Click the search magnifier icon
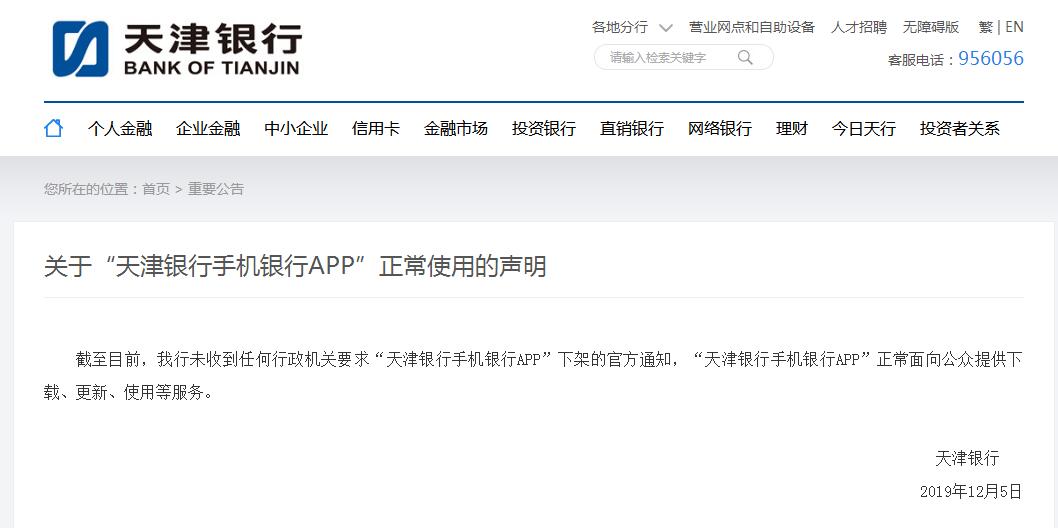The image size is (1058, 528). point(745,58)
